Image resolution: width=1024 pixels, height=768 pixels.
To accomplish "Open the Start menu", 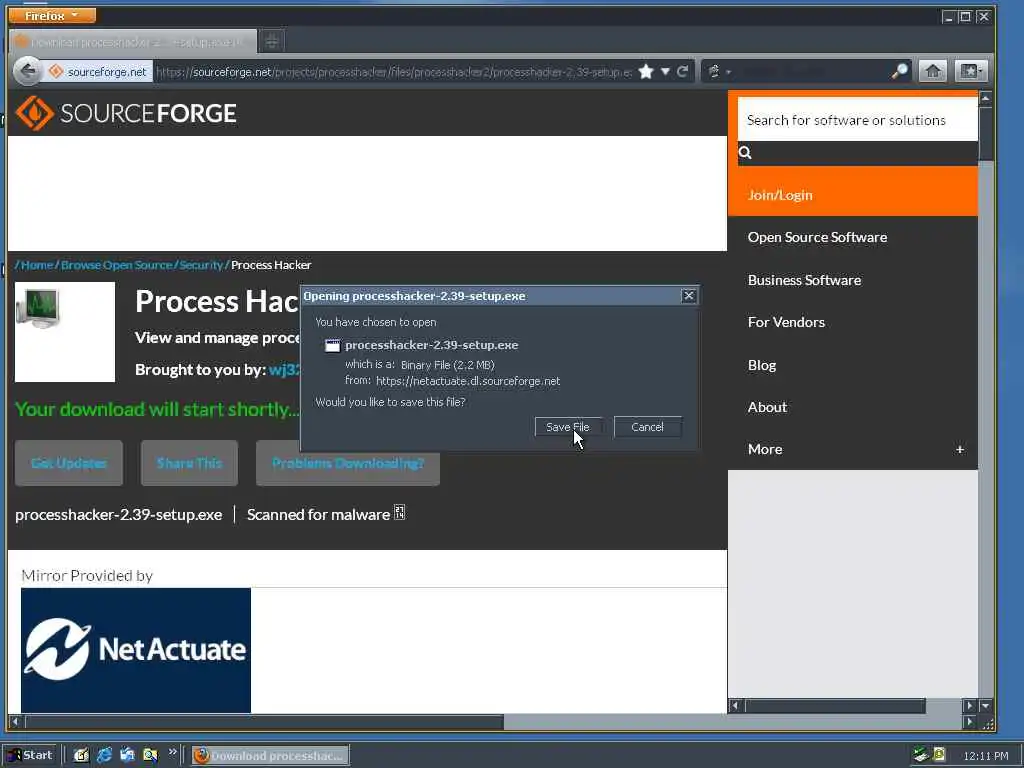I will (x=30, y=755).
